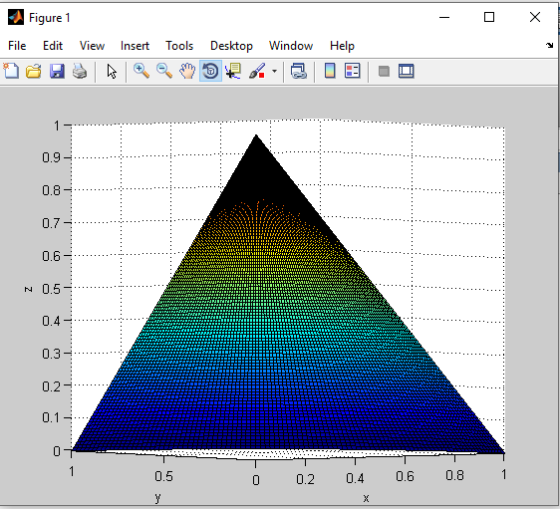
Task: Open the brush color dropdown arrow
Action: point(274,71)
